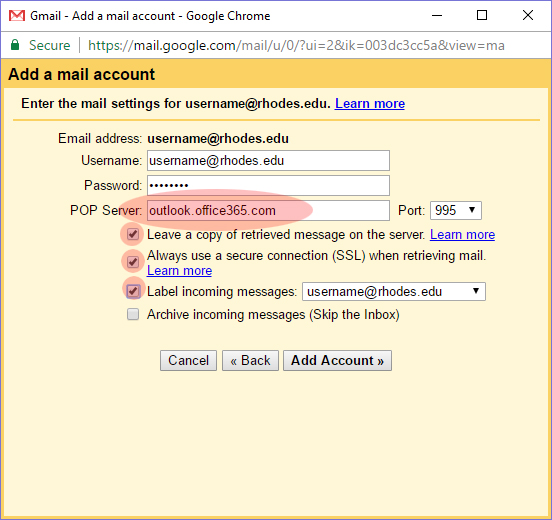Click into the Password field

(268, 186)
